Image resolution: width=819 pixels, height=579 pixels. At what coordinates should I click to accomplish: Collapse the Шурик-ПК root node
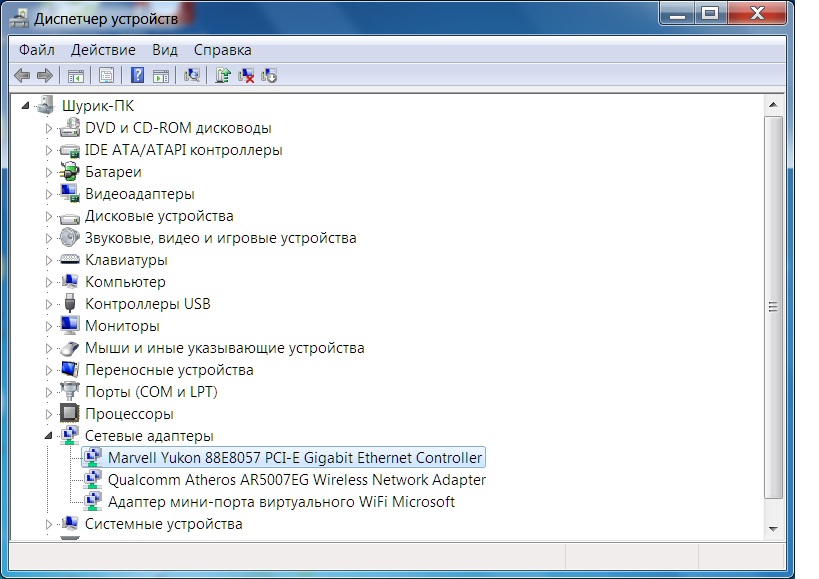(25, 106)
